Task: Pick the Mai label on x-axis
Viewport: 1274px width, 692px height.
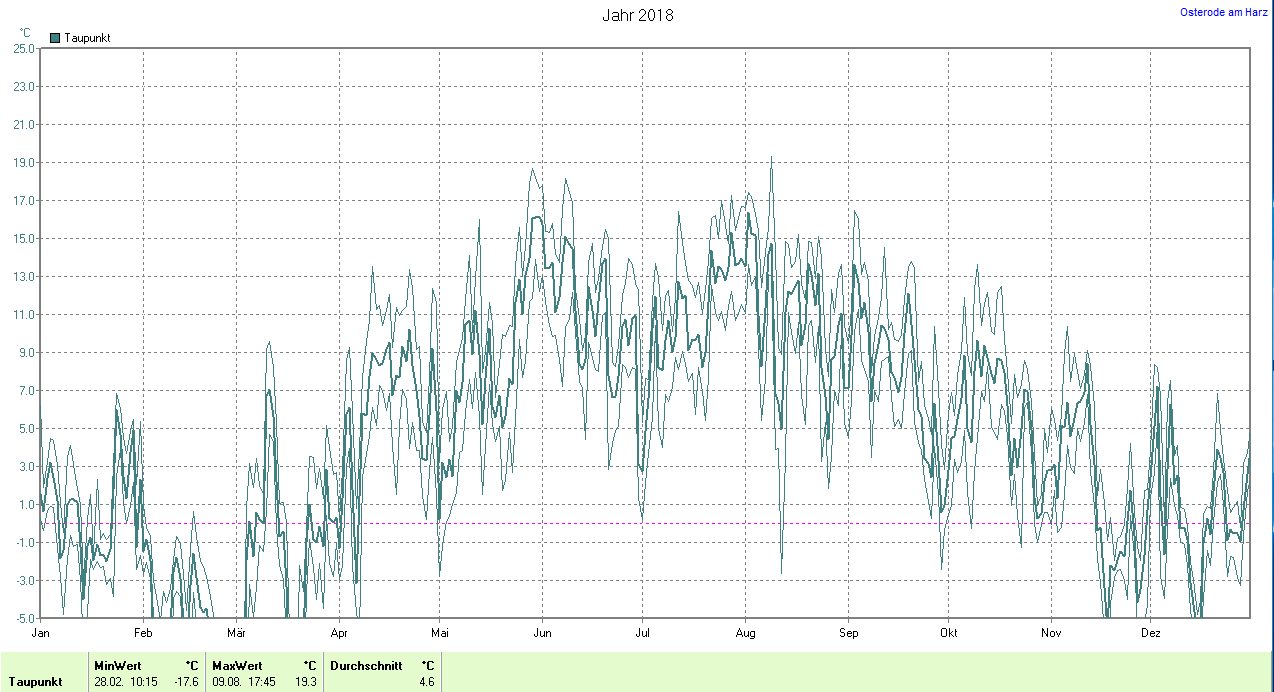Action: click(439, 633)
